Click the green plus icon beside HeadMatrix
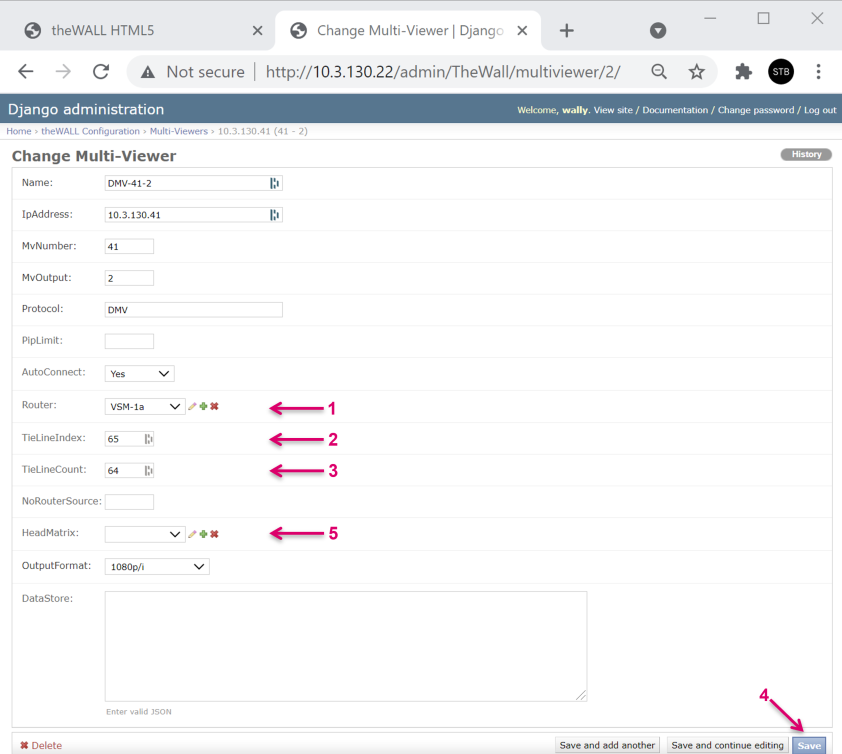This screenshot has height=754, width=842. (203, 534)
